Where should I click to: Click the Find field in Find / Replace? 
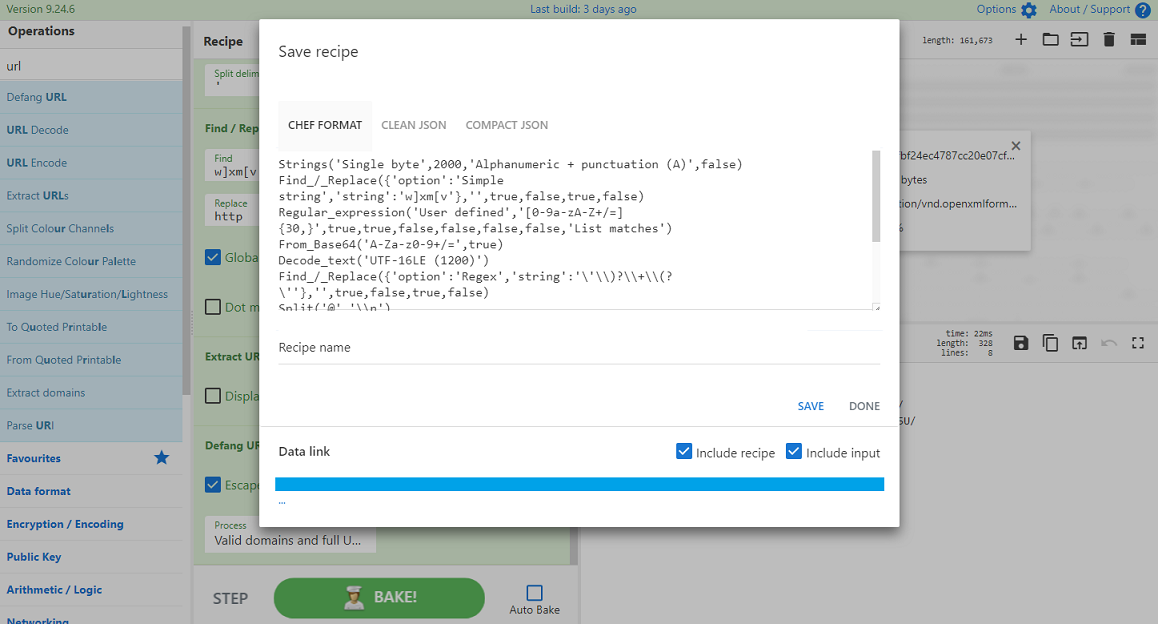[x=232, y=165]
